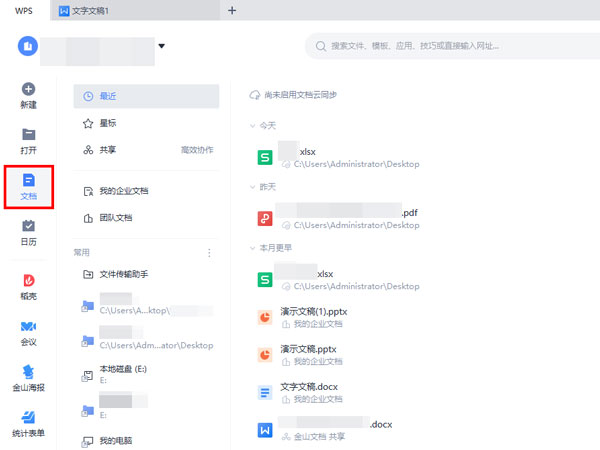Open the 日历 calendar icon
Viewport: 600px width, 450px height.
point(28,226)
